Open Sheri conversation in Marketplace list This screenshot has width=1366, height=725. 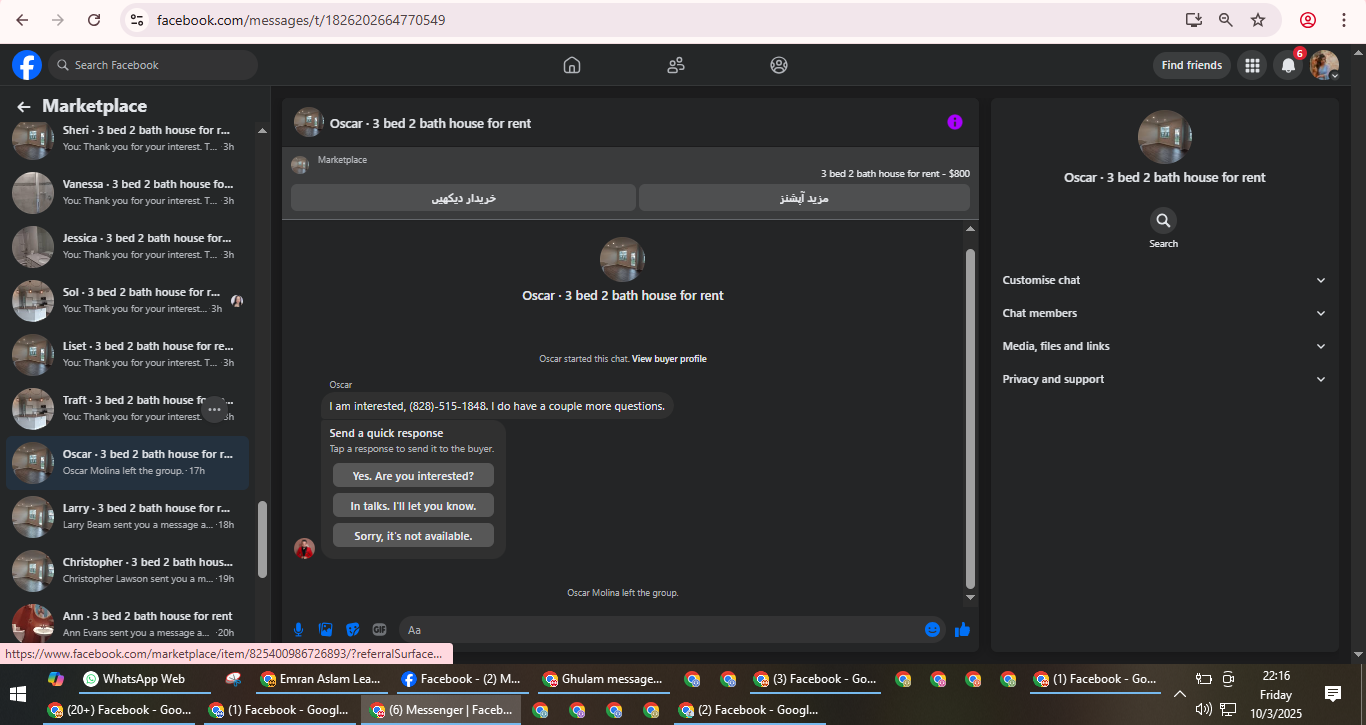pos(127,139)
